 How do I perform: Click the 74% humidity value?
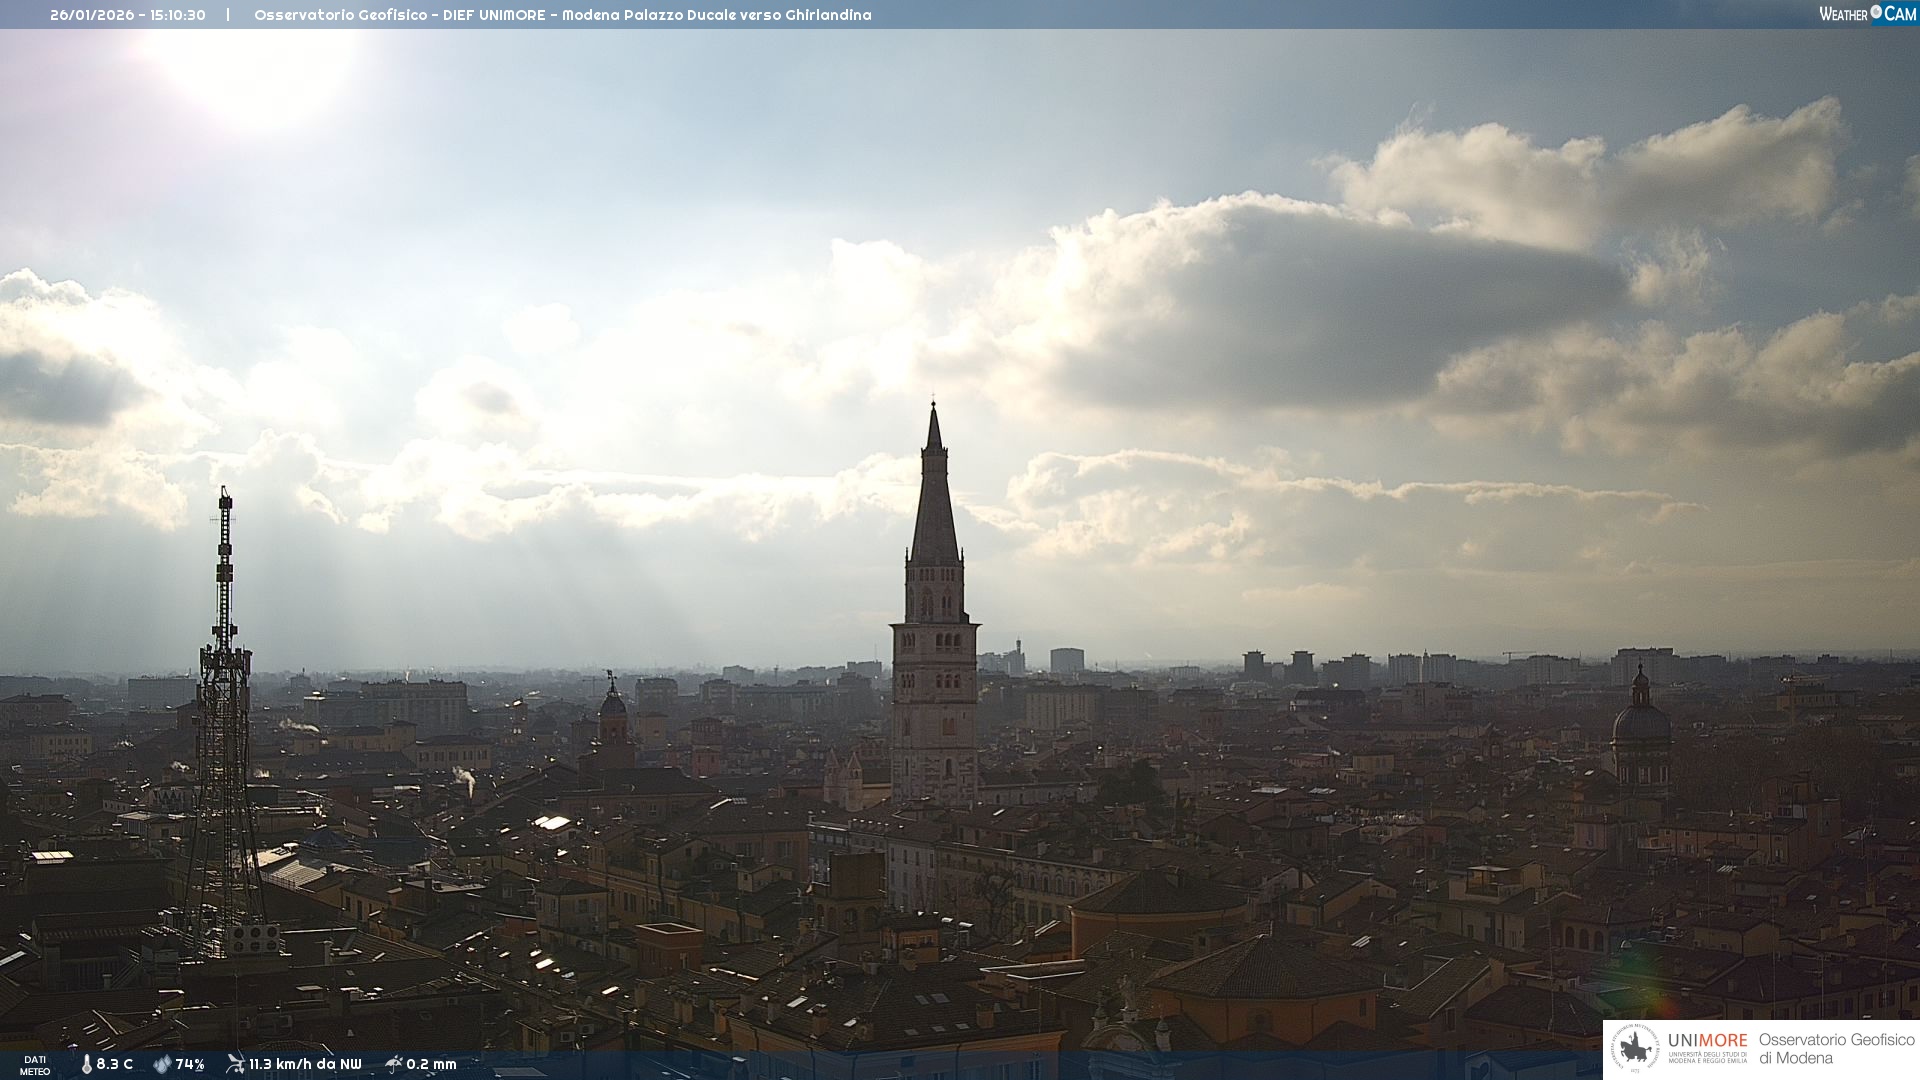(x=190, y=1065)
